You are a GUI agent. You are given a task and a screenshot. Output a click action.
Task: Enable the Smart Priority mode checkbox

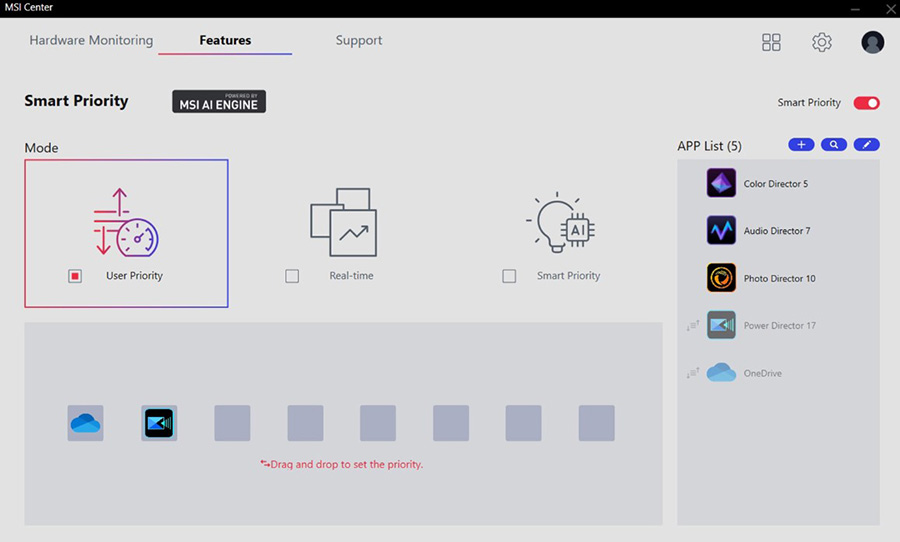click(509, 276)
